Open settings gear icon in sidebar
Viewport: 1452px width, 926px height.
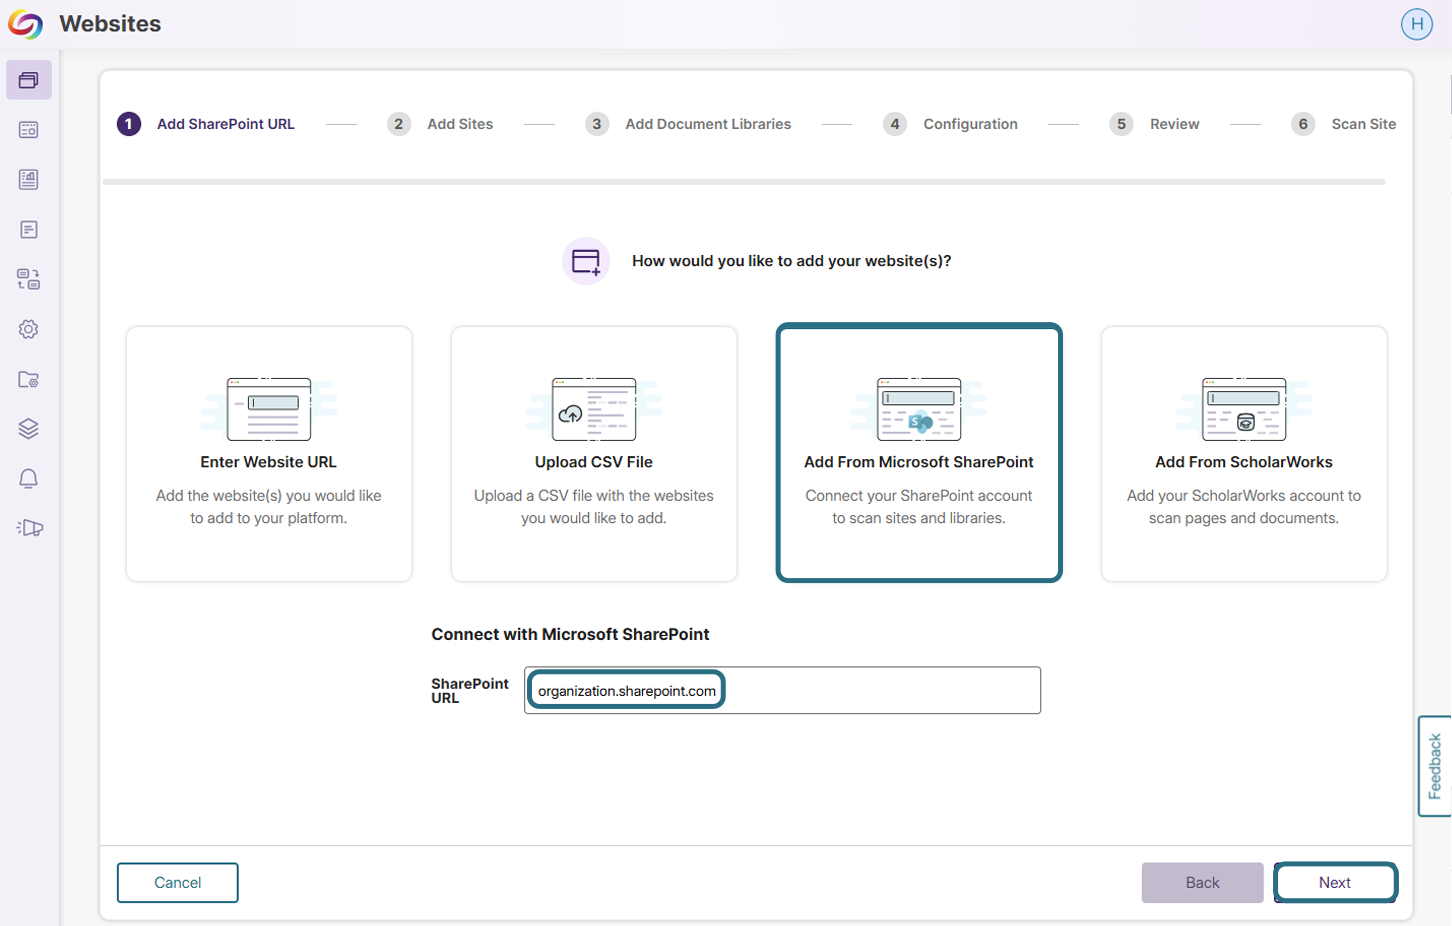[29, 329]
